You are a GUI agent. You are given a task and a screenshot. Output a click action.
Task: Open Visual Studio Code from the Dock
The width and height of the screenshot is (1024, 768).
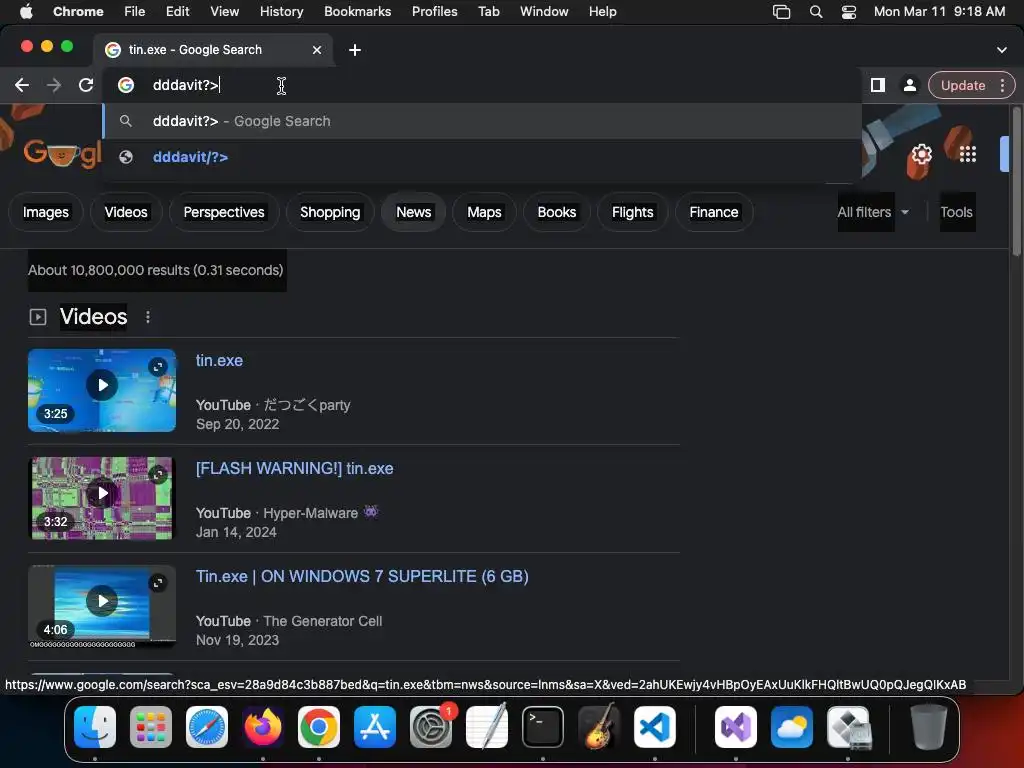[654, 727]
